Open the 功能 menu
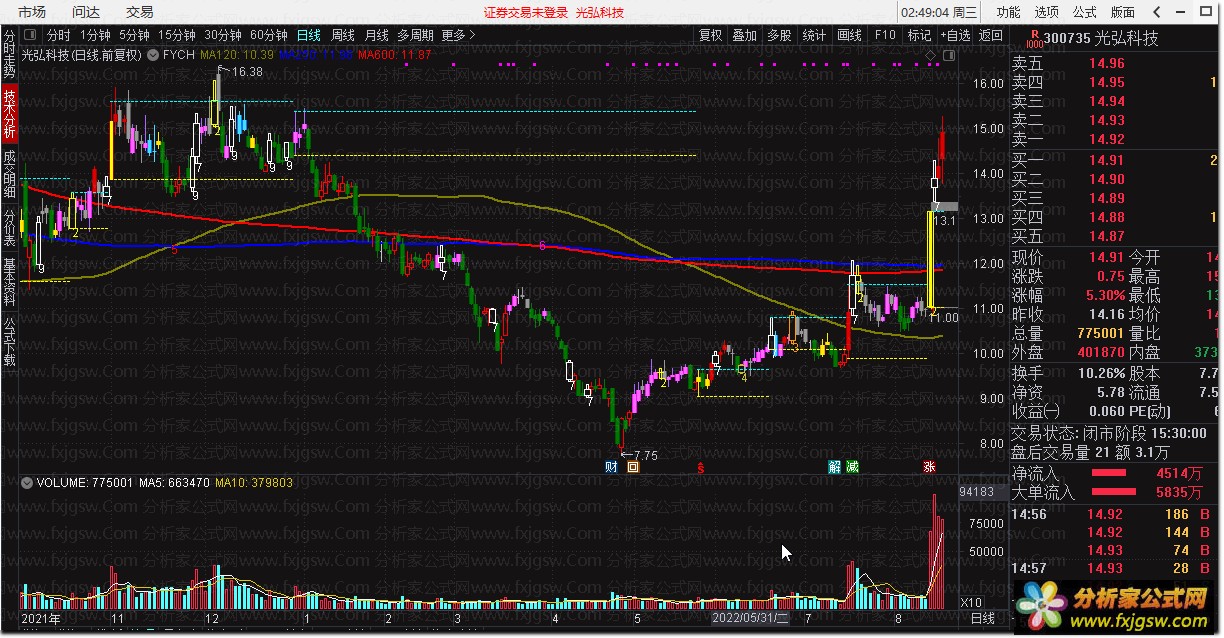The image size is (1224, 638). [x=1008, y=12]
